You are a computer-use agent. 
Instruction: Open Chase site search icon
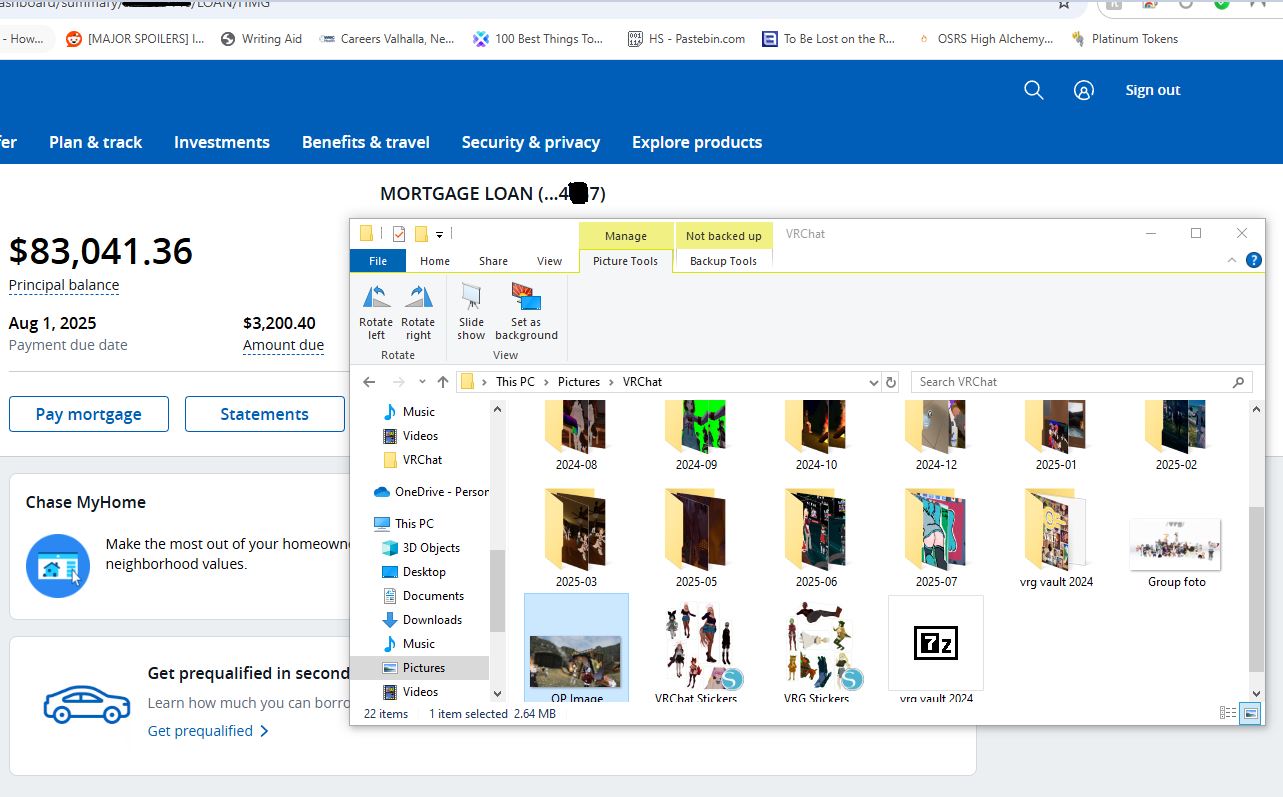(x=1034, y=90)
